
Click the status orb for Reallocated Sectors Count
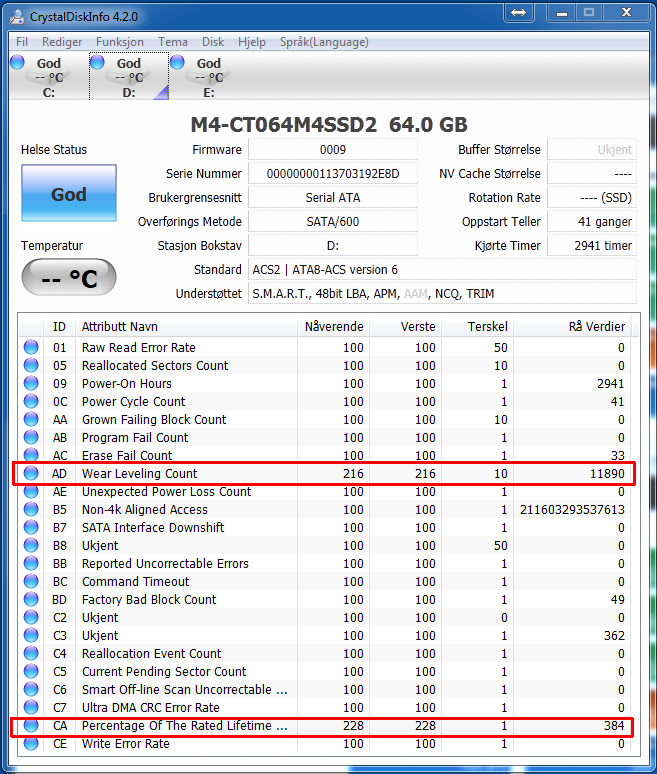31,365
